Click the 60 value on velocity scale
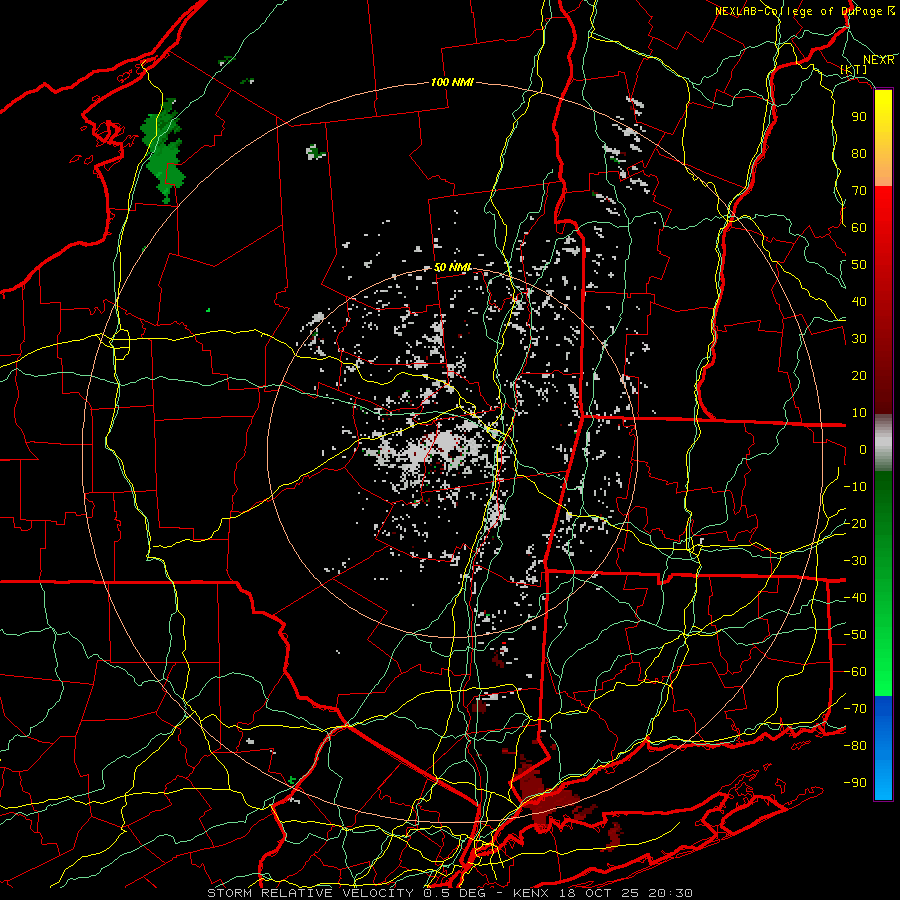 pyautogui.click(x=859, y=228)
